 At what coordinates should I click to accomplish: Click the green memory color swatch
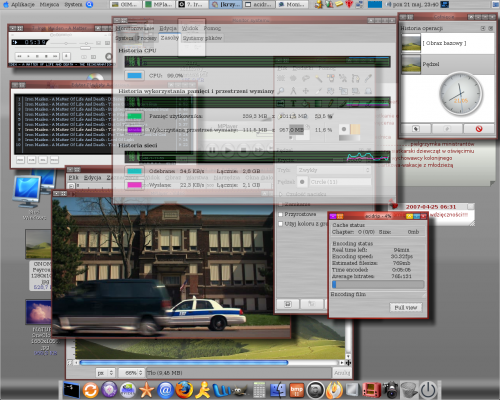(135, 116)
